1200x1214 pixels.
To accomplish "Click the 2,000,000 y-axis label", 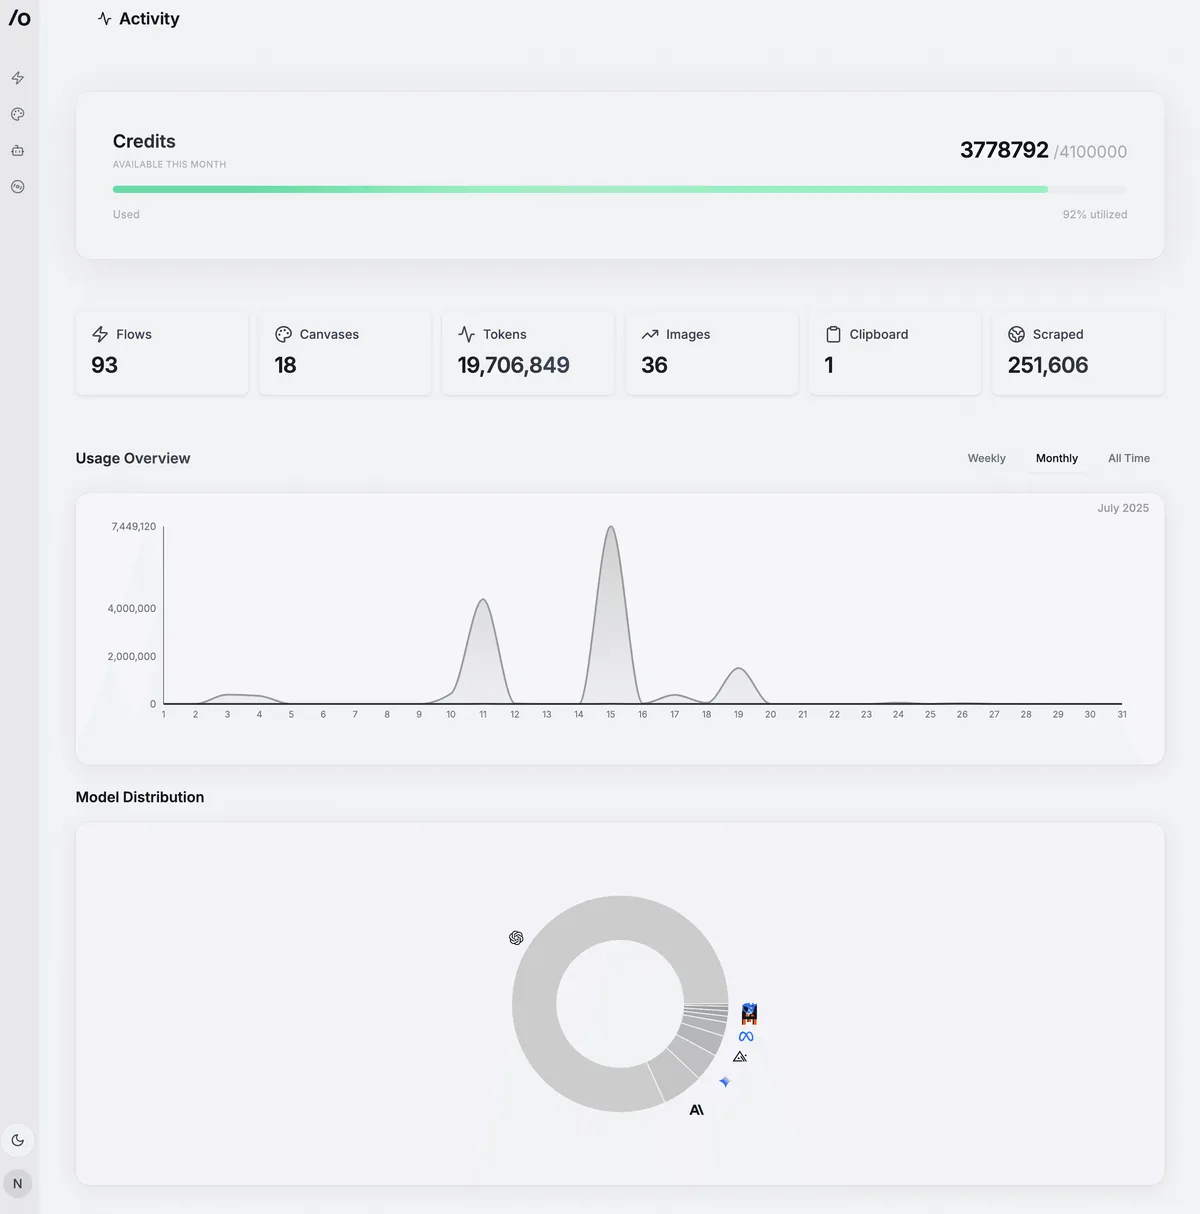I will click(132, 656).
